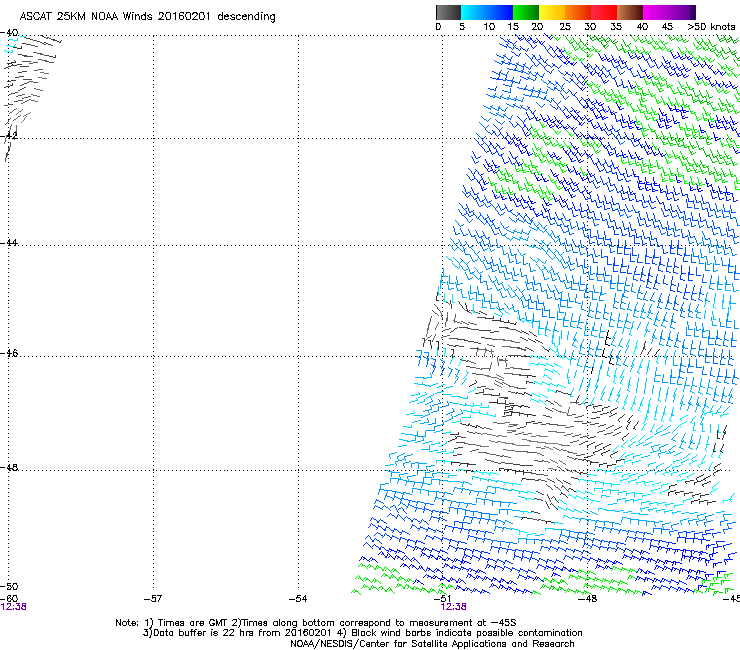
Task: Click the chart title 'ASCAT 25KM NOAA Winds 20160201 descending'
Action: 148,17
